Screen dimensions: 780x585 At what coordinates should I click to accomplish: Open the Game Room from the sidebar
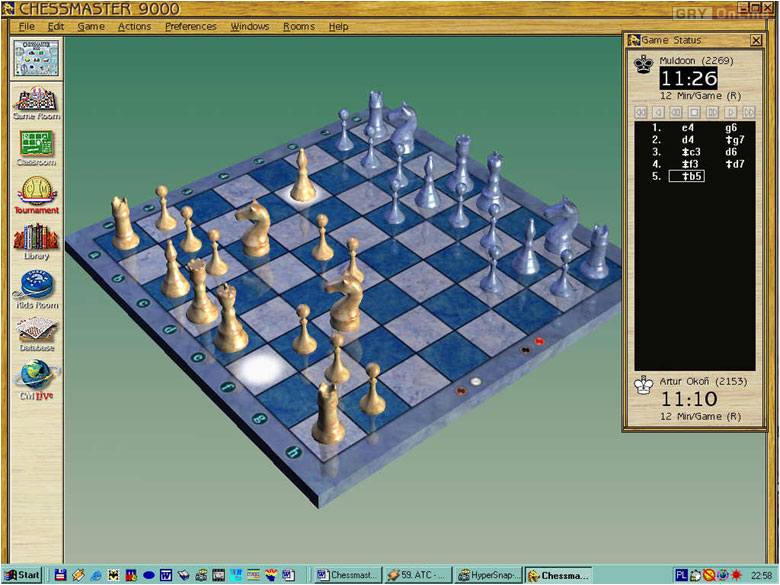click(36, 103)
